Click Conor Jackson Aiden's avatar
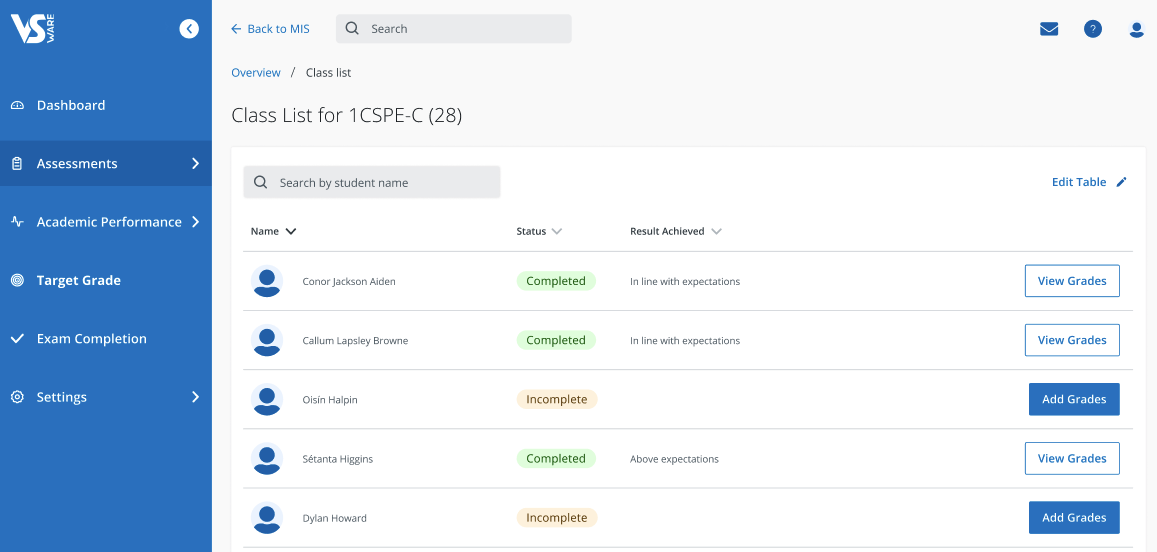 click(266, 281)
